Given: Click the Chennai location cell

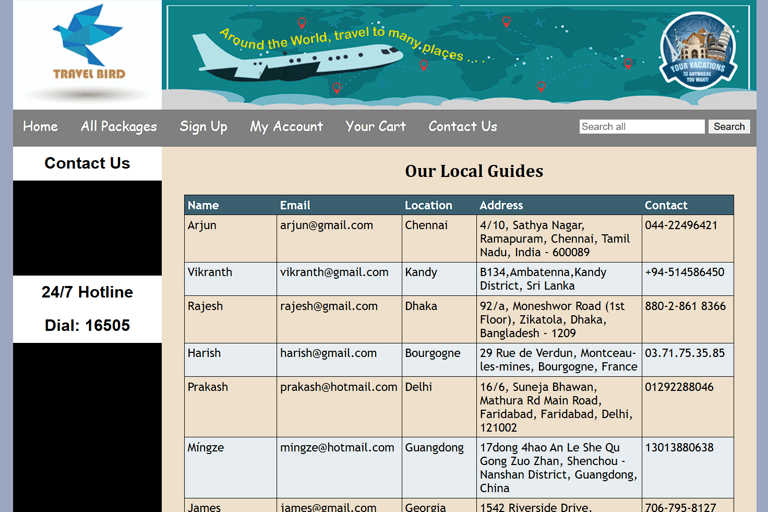Looking at the screenshot, I should point(439,239).
